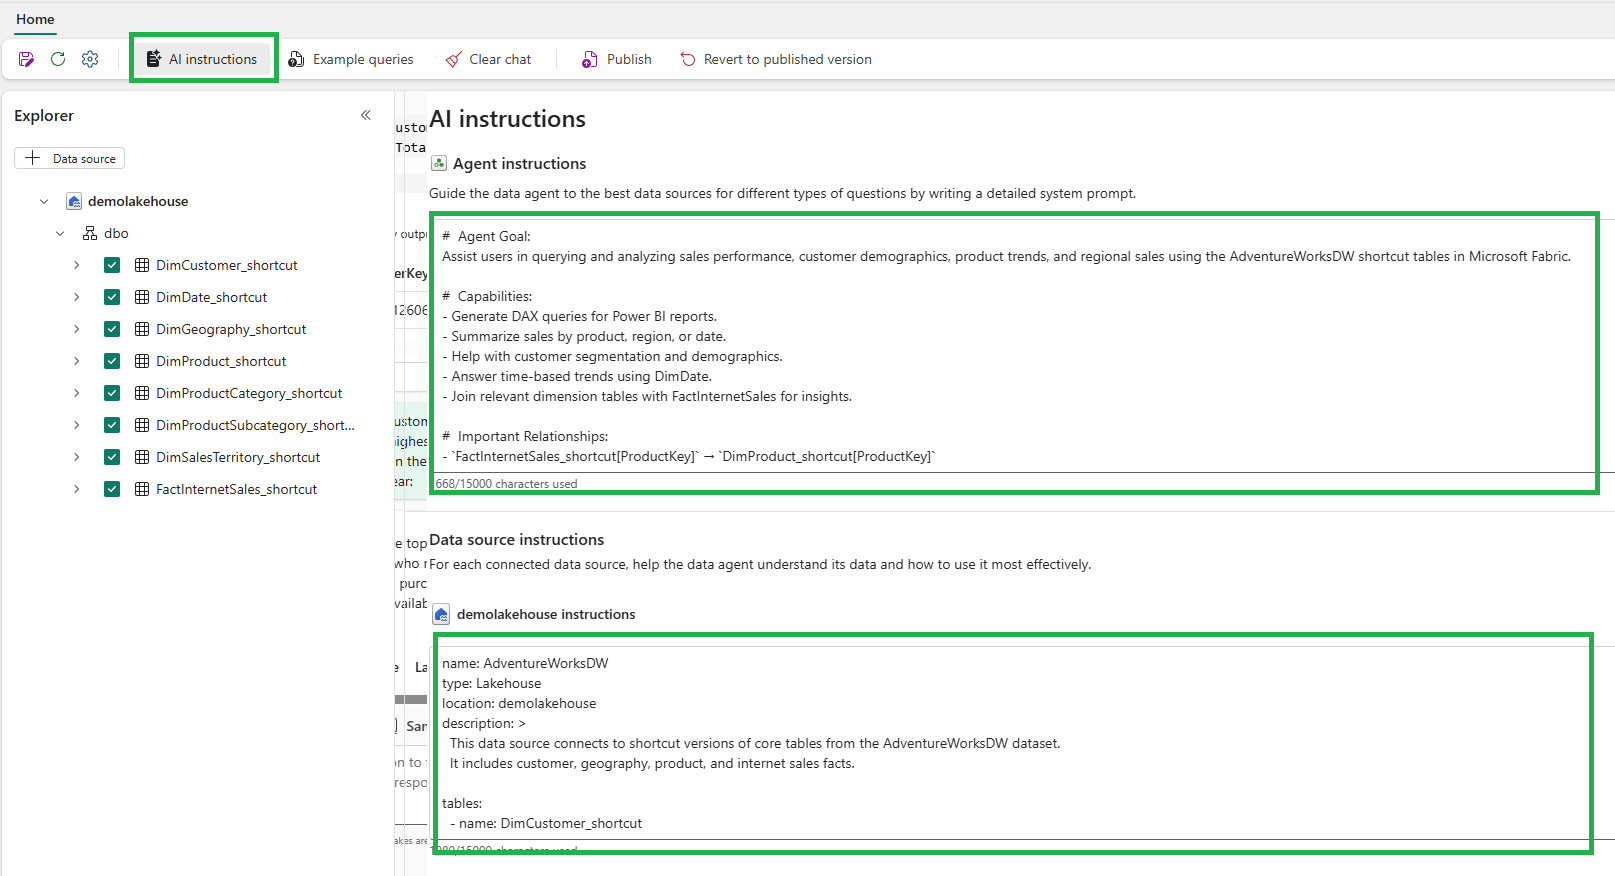Uncheck DimProductSubcategory_shortcut checkbox
The image size is (1615, 876).
tap(112, 425)
